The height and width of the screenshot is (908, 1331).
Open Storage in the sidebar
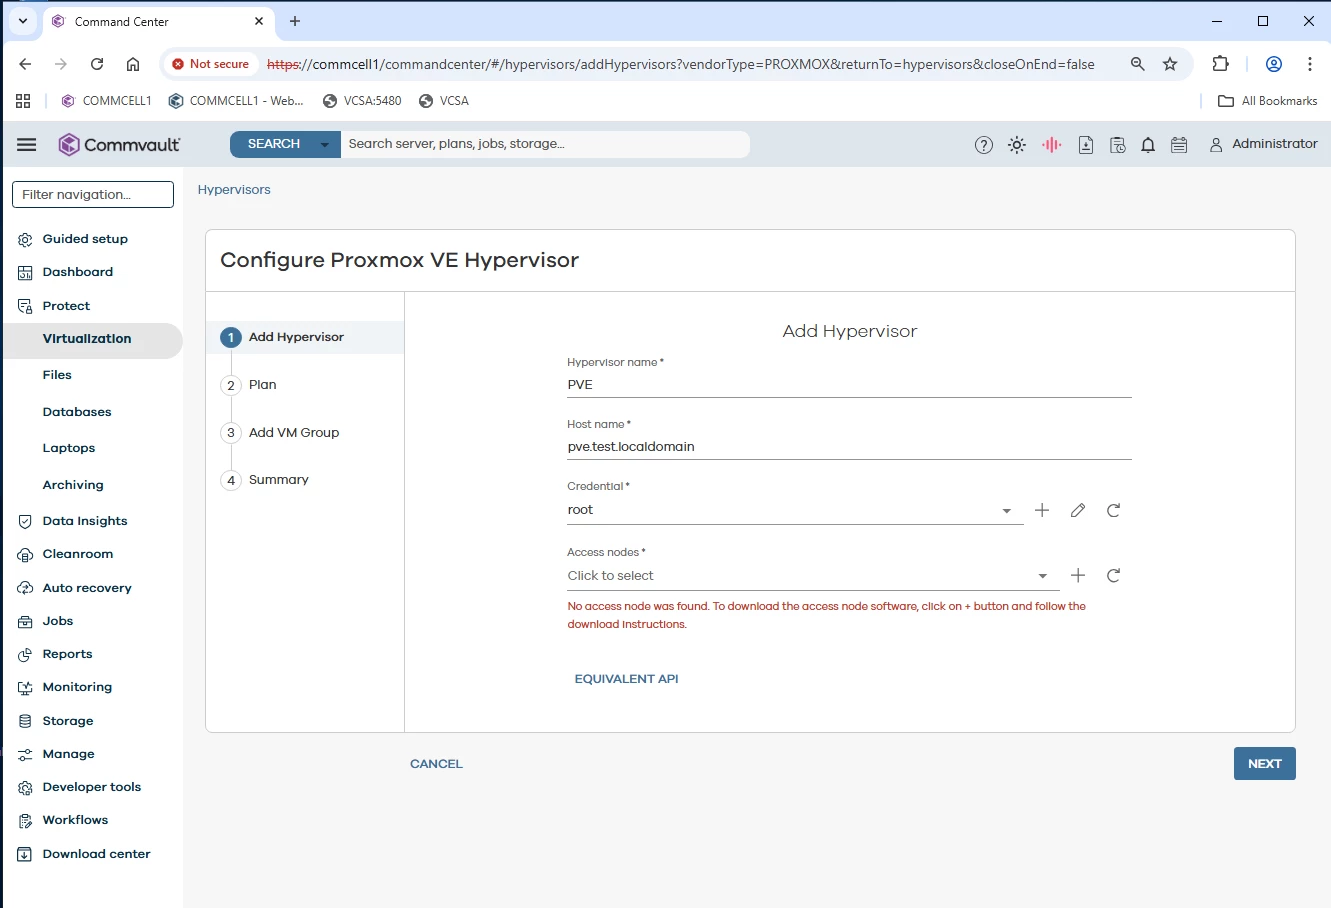point(68,721)
